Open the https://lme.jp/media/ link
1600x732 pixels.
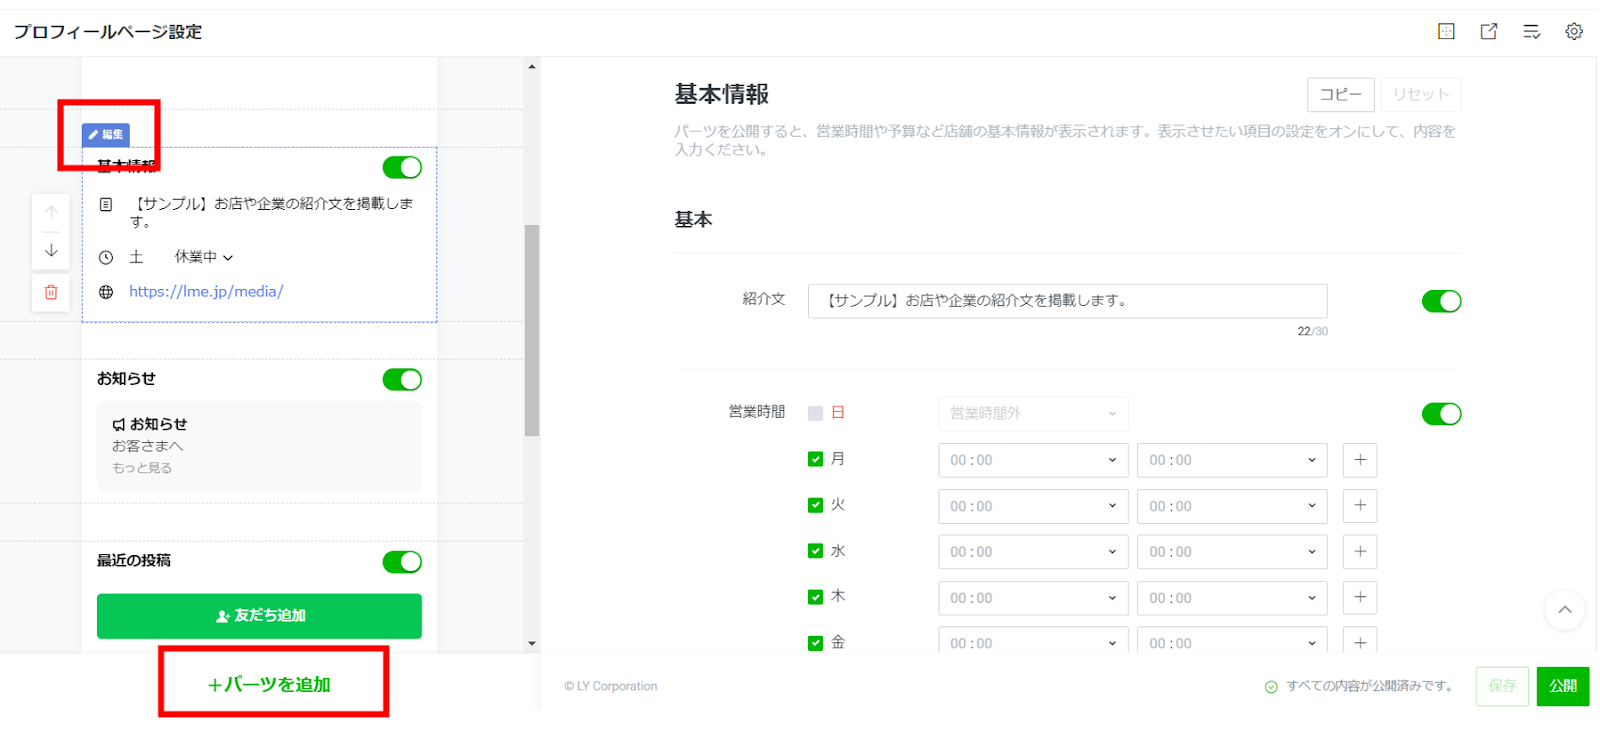click(x=206, y=292)
